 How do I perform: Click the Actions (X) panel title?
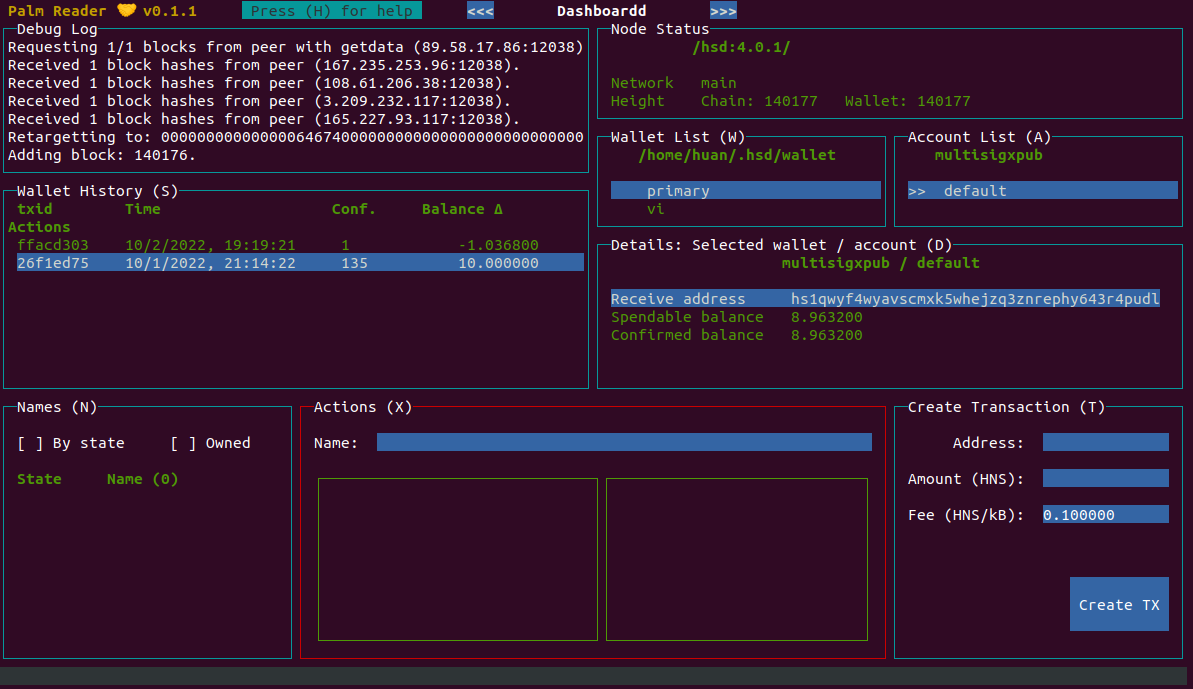click(363, 407)
